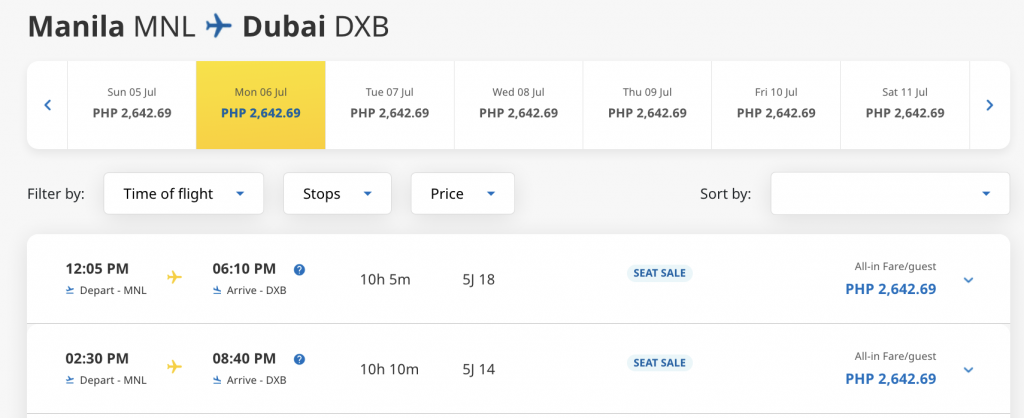Click yellow plane icon for 12:05 PM flight
This screenshot has width=1024, height=418.
pos(174,277)
